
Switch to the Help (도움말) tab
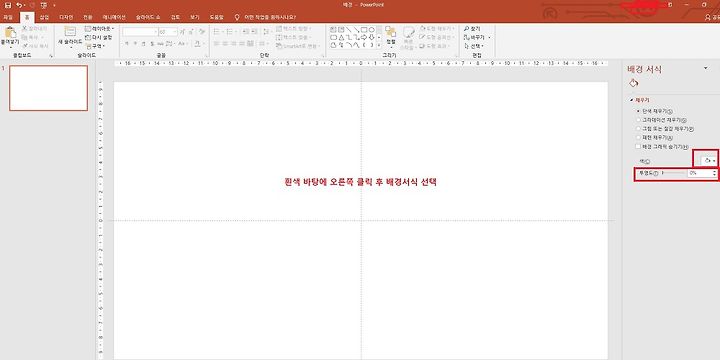(216, 17)
